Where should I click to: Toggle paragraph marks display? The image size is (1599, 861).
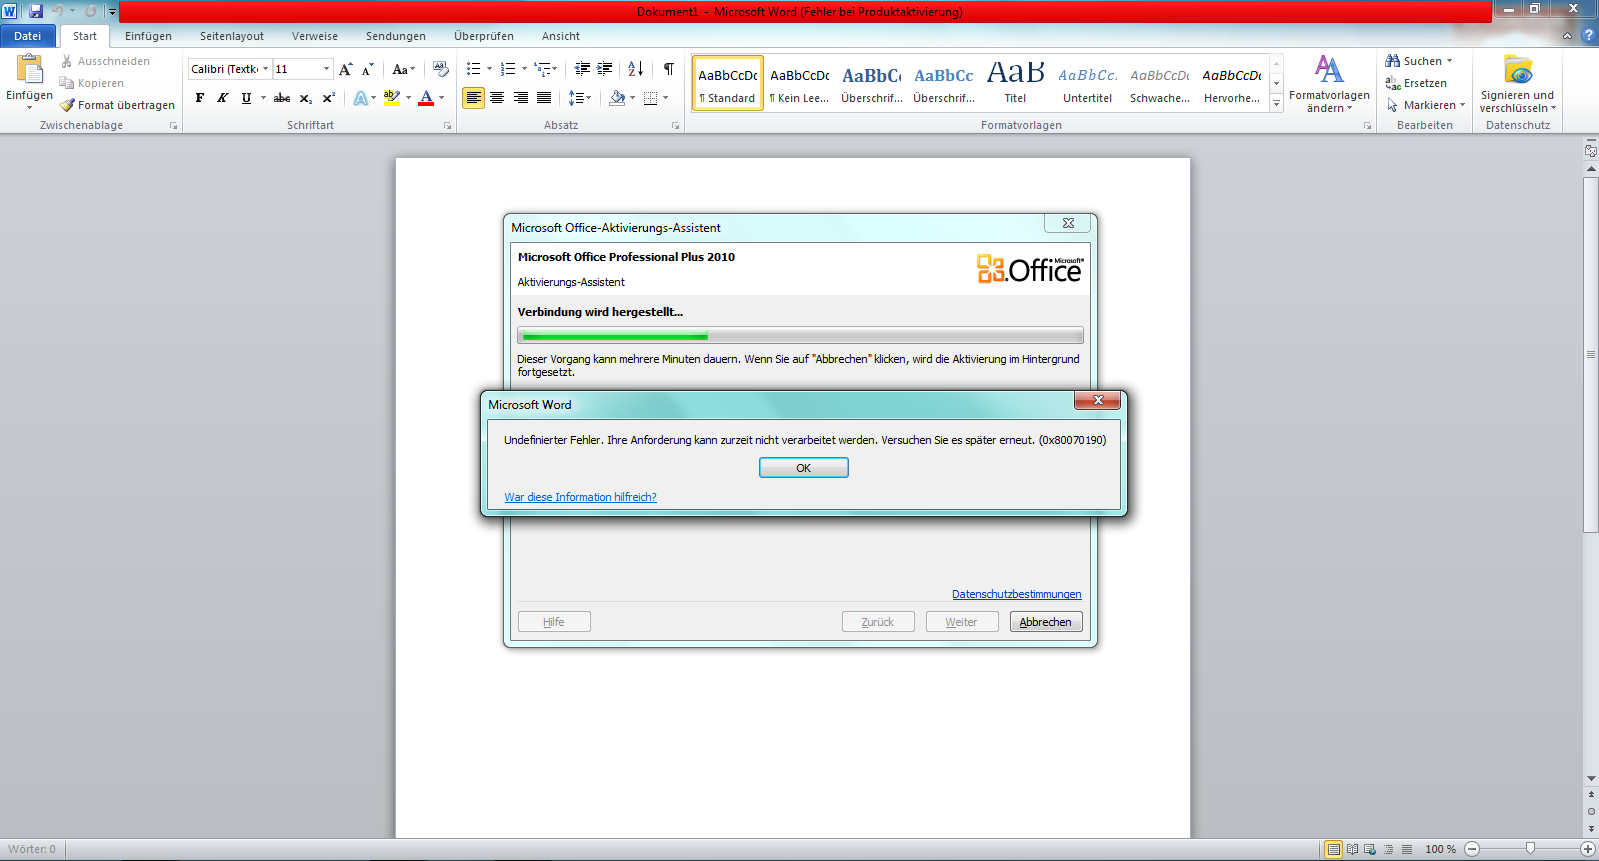click(x=669, y=69)
